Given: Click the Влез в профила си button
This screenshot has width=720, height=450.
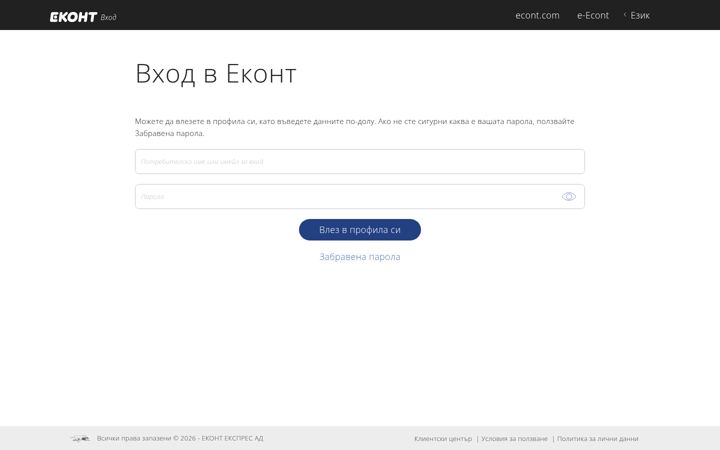Looking at the screenshot, I should [360, 230].
